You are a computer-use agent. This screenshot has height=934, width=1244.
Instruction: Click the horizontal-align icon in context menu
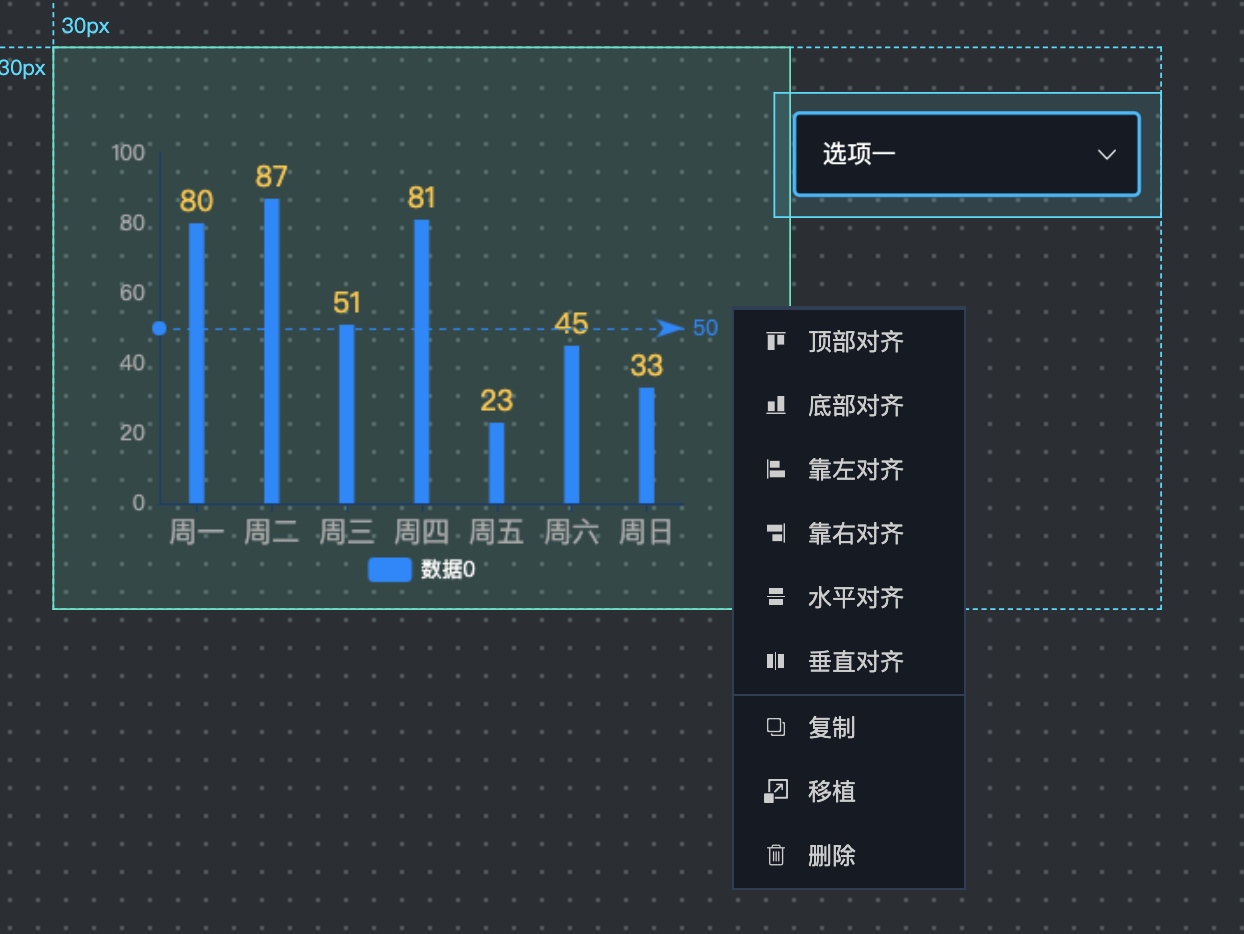coord(775,598)
